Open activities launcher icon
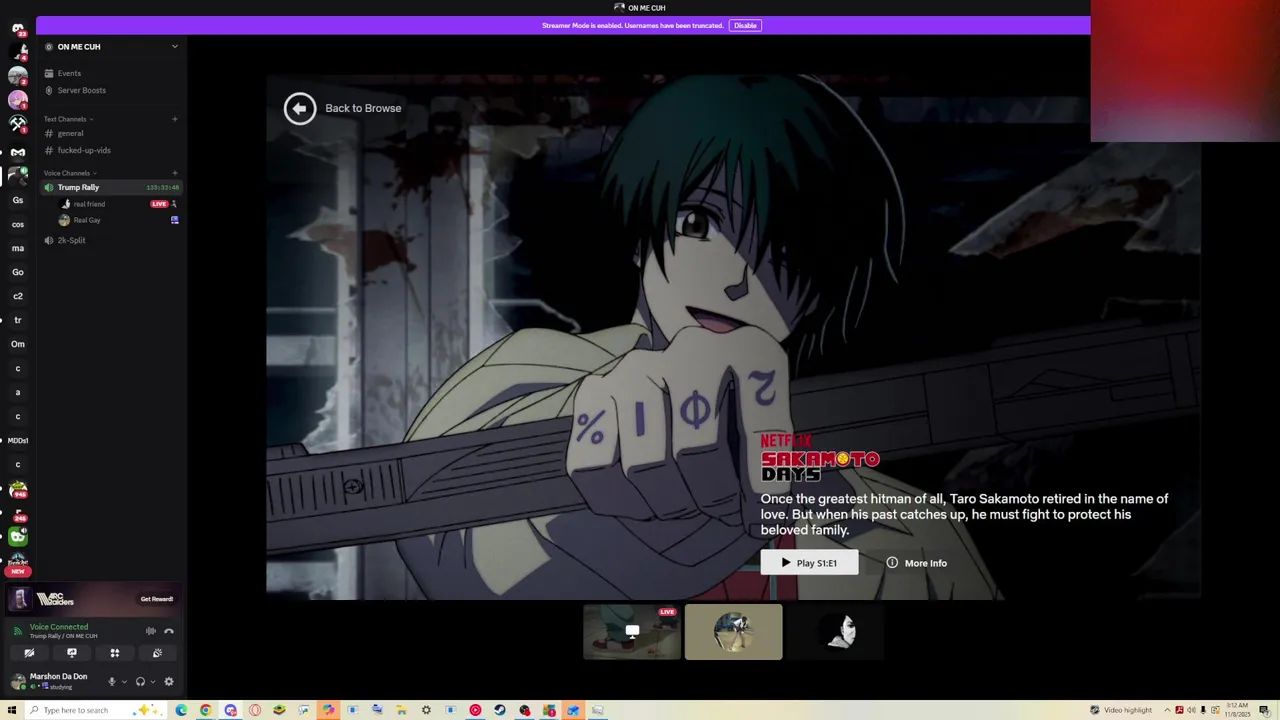 click(x=115, y=653)
